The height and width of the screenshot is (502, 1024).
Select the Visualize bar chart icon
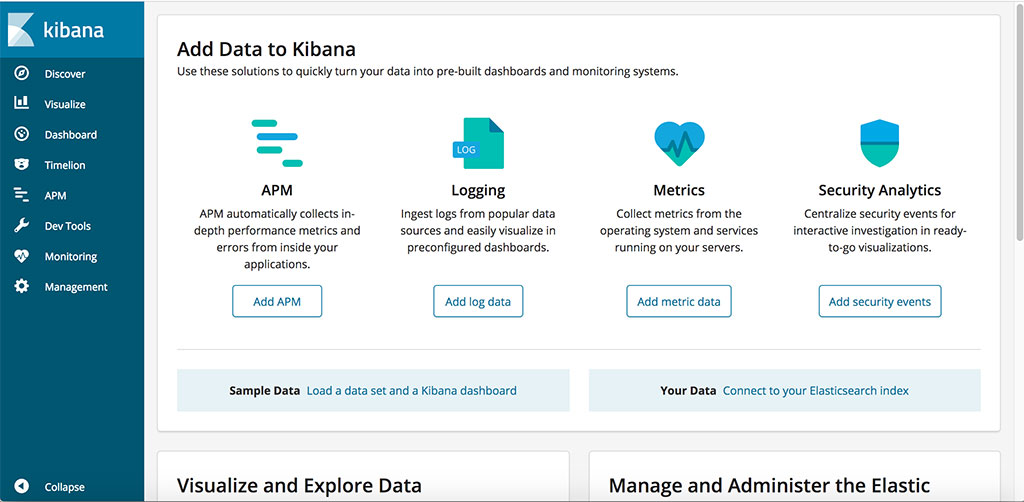pyautogui.click(x=22, y=103)
